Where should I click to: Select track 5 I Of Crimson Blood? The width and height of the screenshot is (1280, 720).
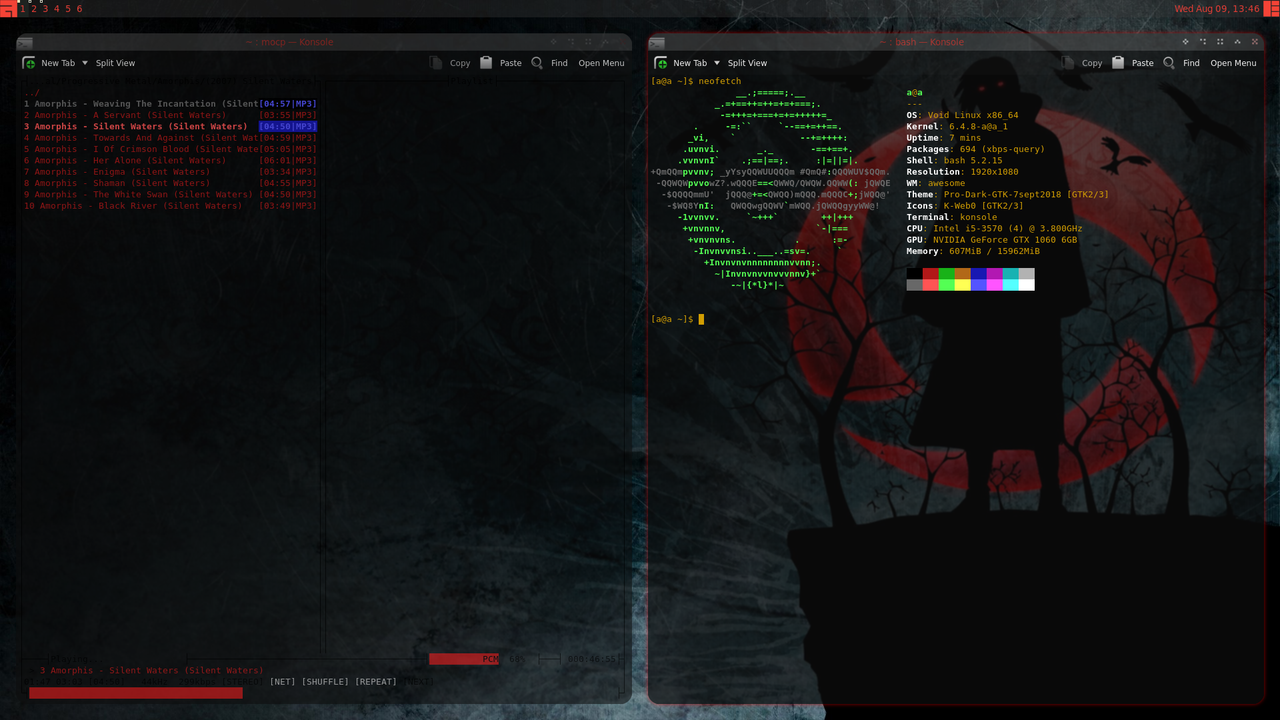coord(170,149)
